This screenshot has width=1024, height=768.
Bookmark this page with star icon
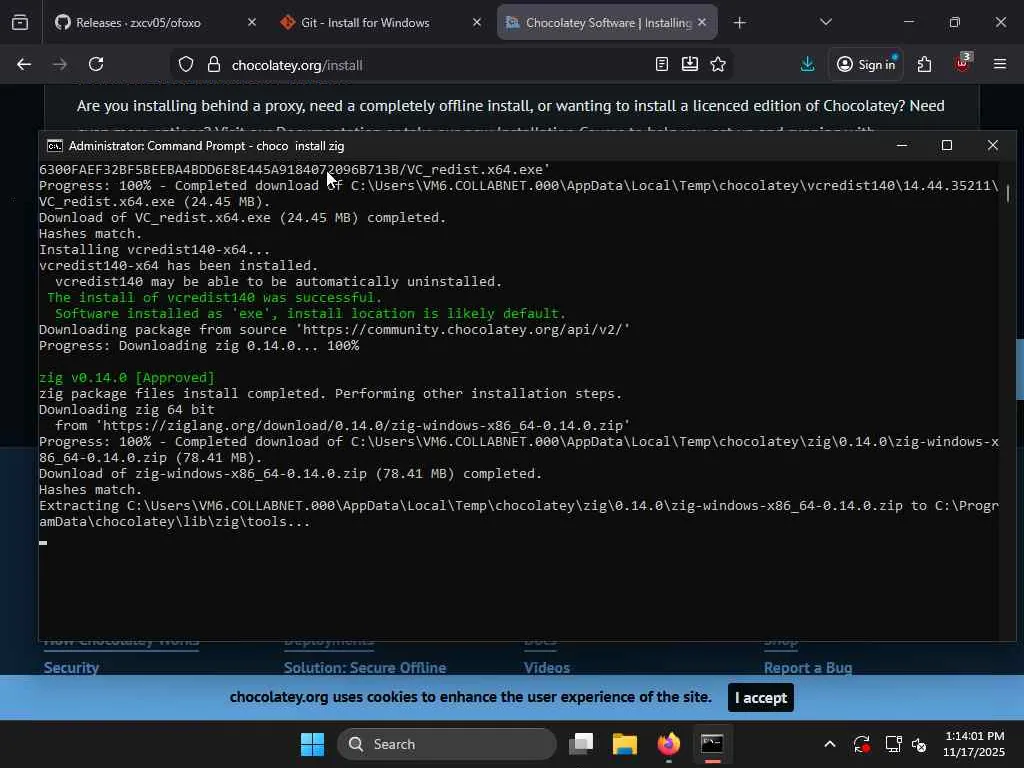[x=718, y=64]
